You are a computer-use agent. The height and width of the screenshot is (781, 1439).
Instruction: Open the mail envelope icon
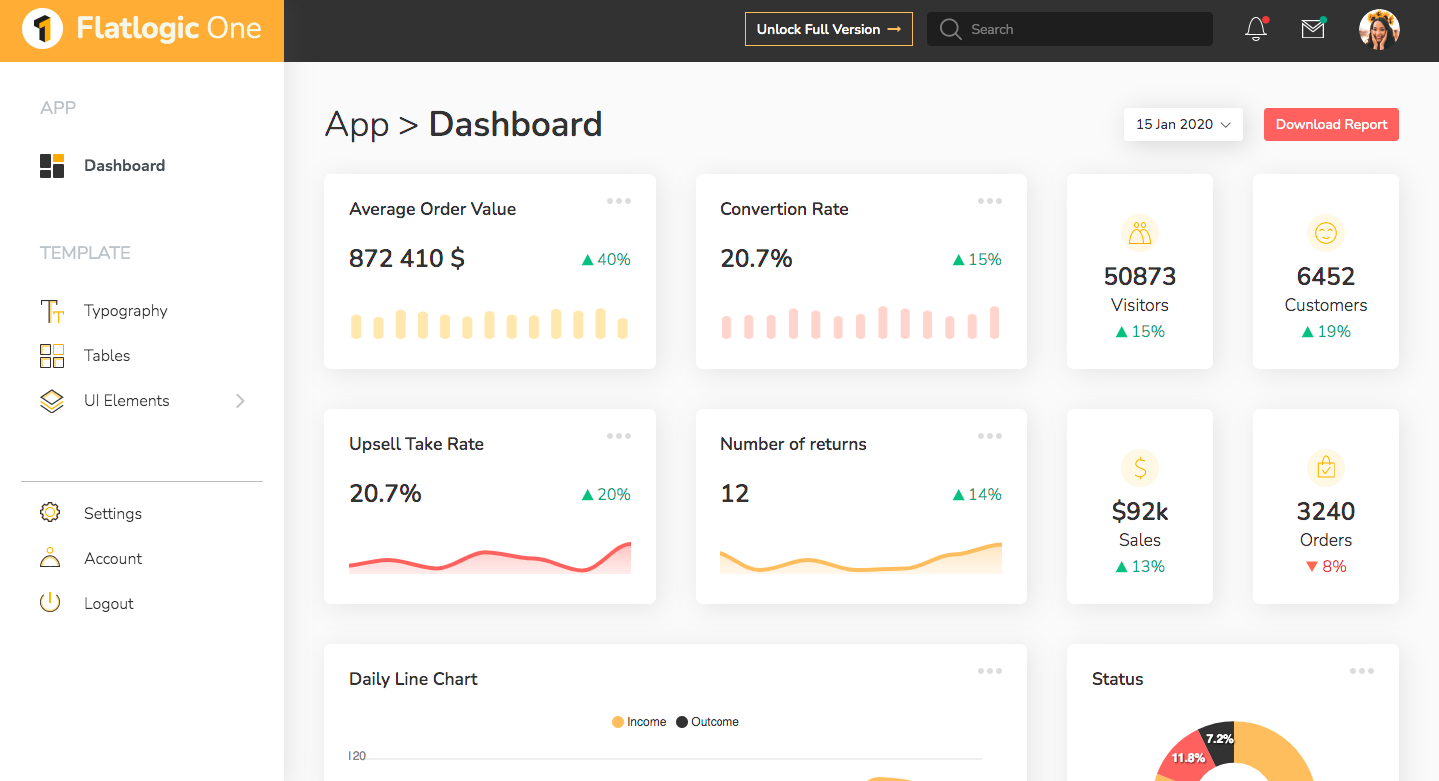pyautogui.click(x=1313, y=29)
